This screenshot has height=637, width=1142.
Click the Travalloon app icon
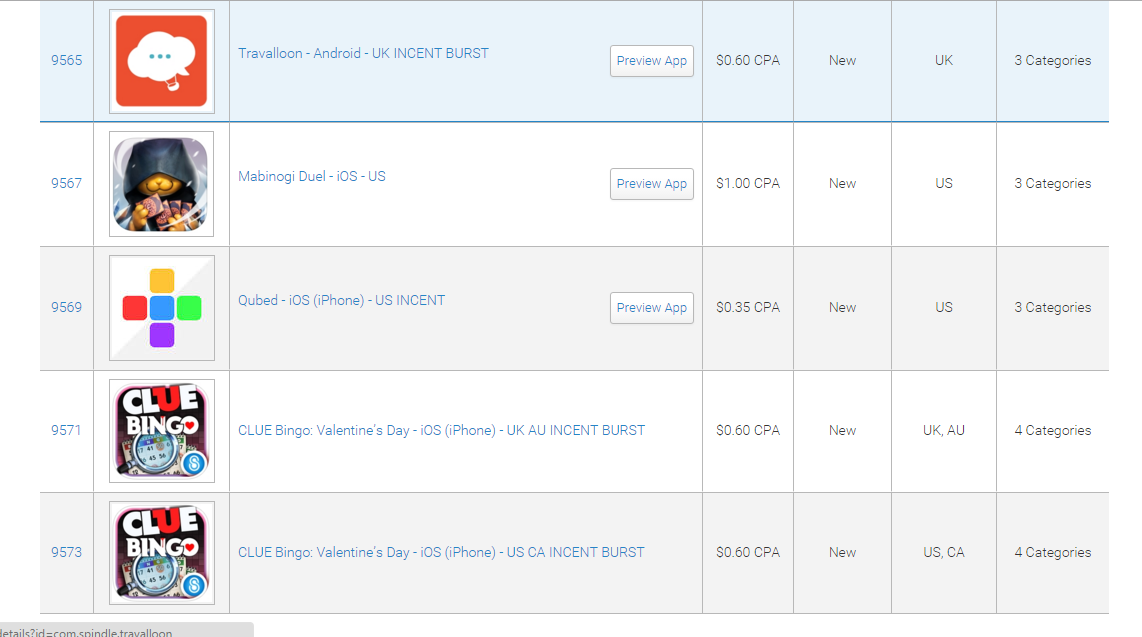click(x=161, y=61)
